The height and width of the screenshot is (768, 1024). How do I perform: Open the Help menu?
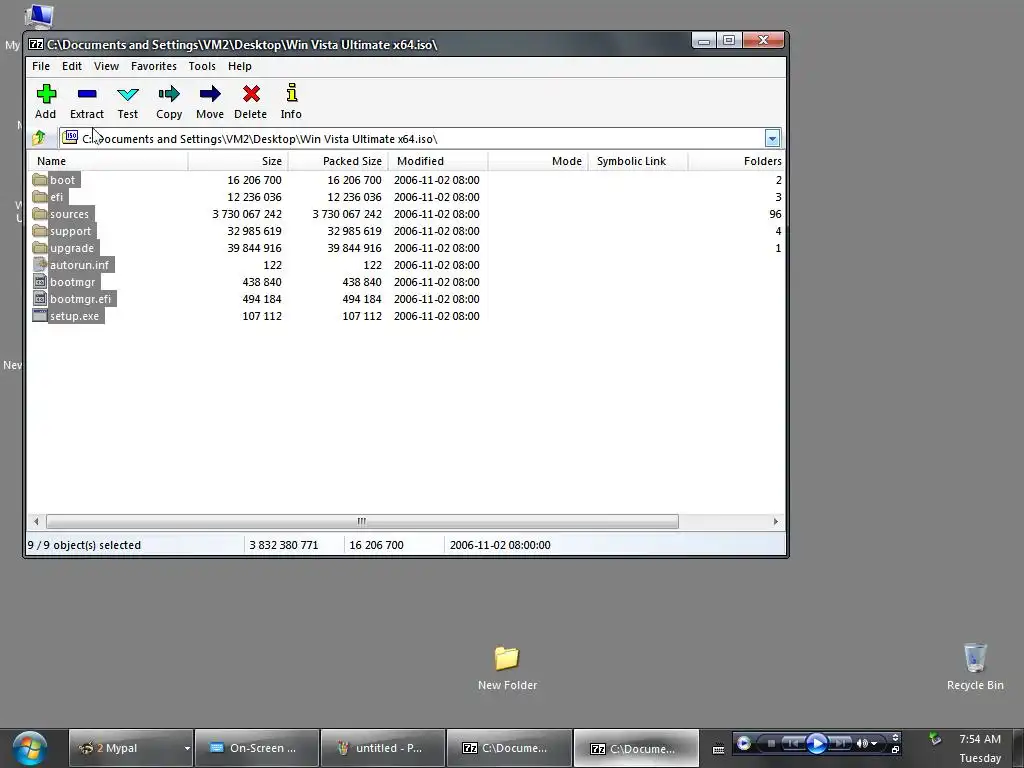point(240,66)
